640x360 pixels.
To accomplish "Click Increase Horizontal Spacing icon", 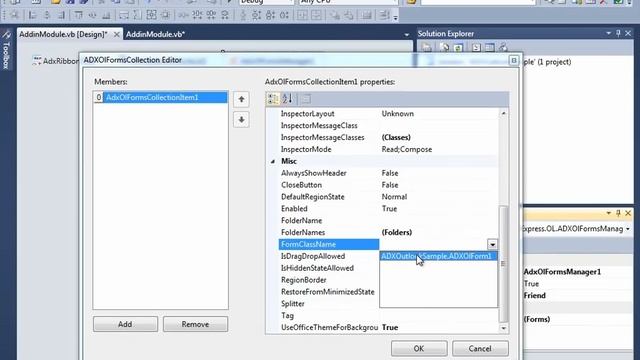I will click(197, 15).
